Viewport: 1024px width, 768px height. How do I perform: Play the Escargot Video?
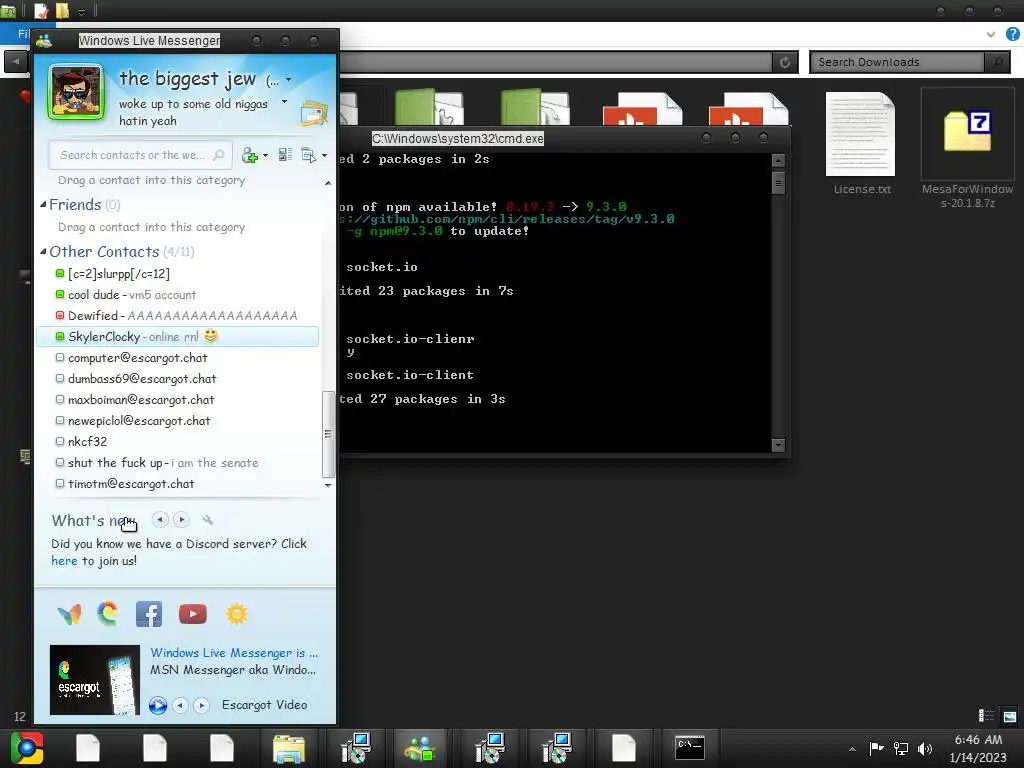[157, 705]
